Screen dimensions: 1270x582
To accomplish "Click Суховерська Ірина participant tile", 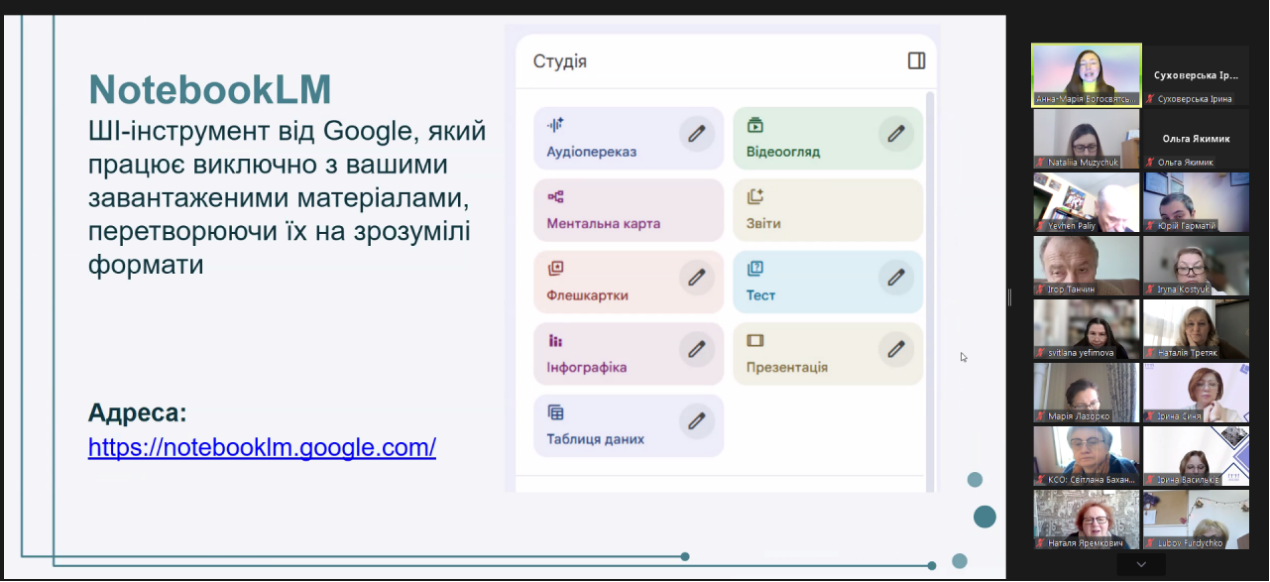I will [1196, 75].
